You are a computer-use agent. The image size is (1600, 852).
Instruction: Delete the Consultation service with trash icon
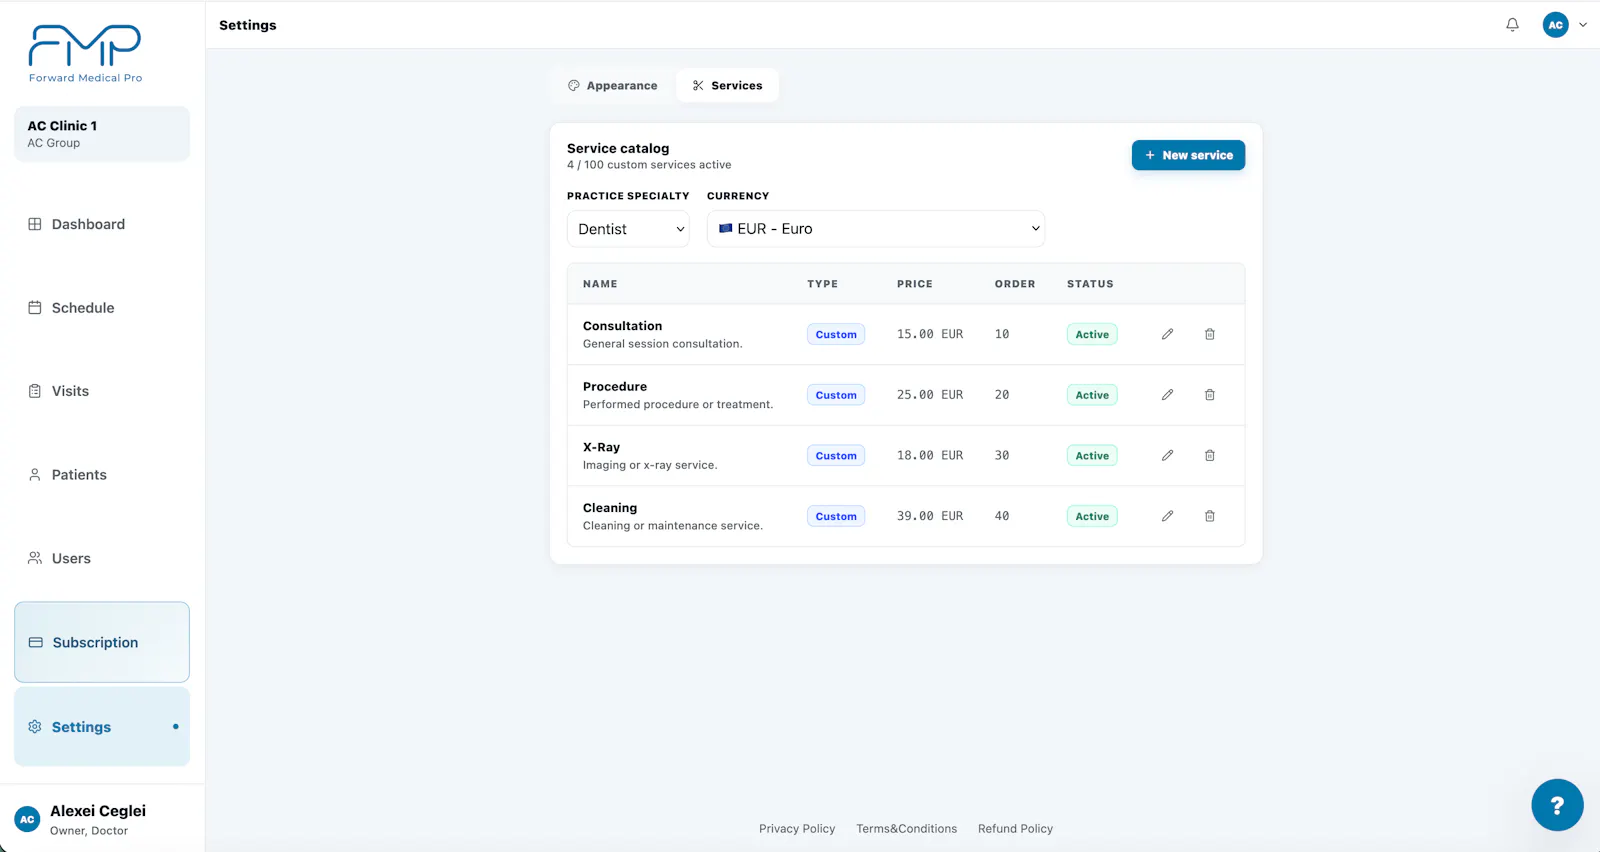[1209, 334]
